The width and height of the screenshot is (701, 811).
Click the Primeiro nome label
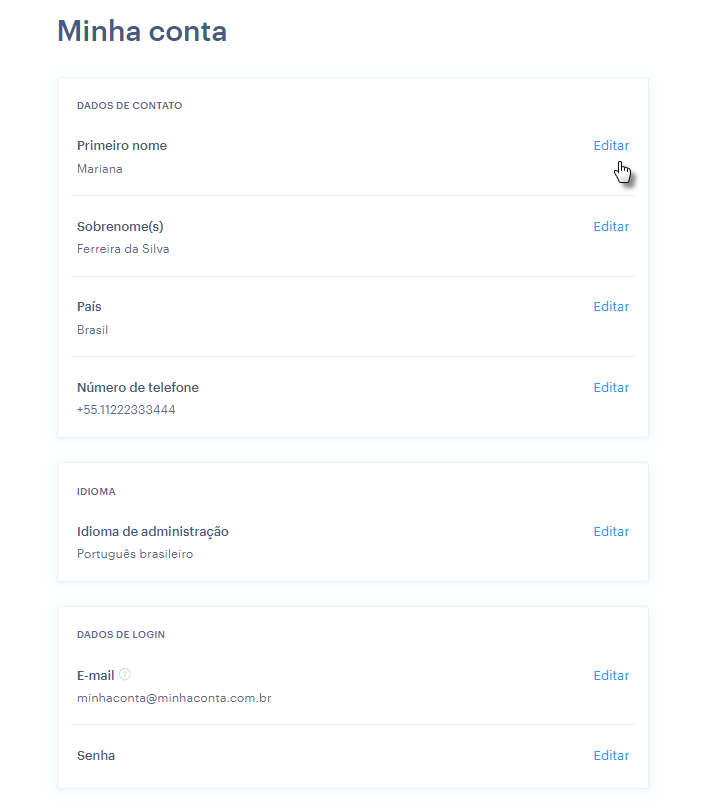click(122, 146)
